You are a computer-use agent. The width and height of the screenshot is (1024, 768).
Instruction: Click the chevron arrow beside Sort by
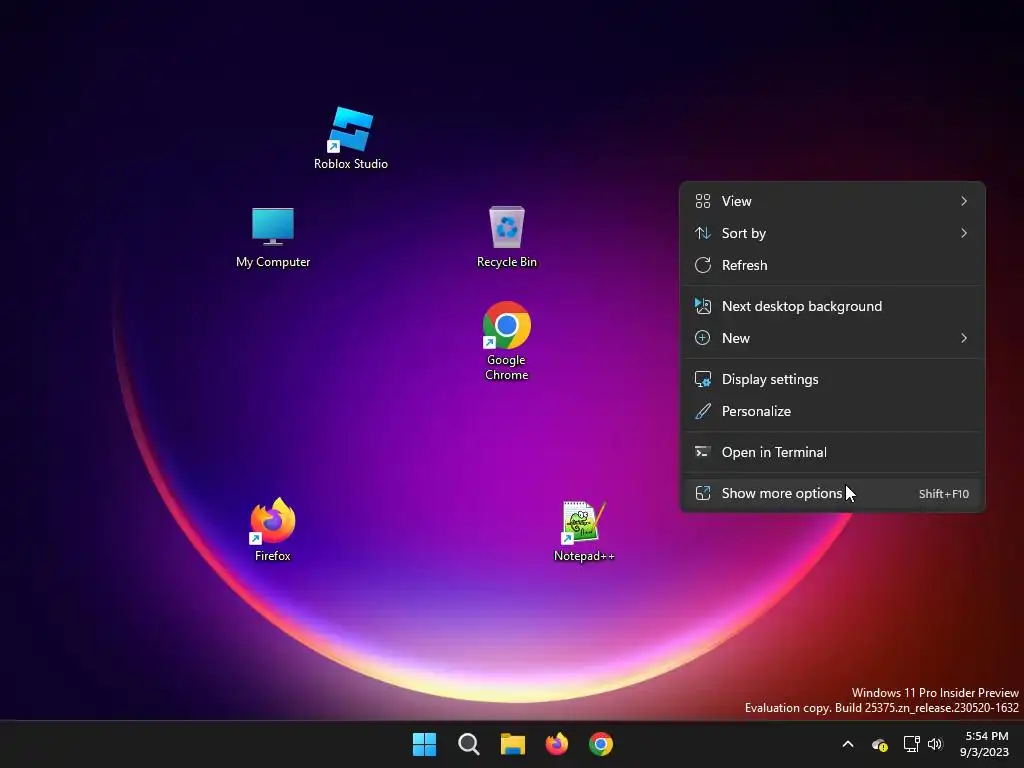tap(964, 233)
